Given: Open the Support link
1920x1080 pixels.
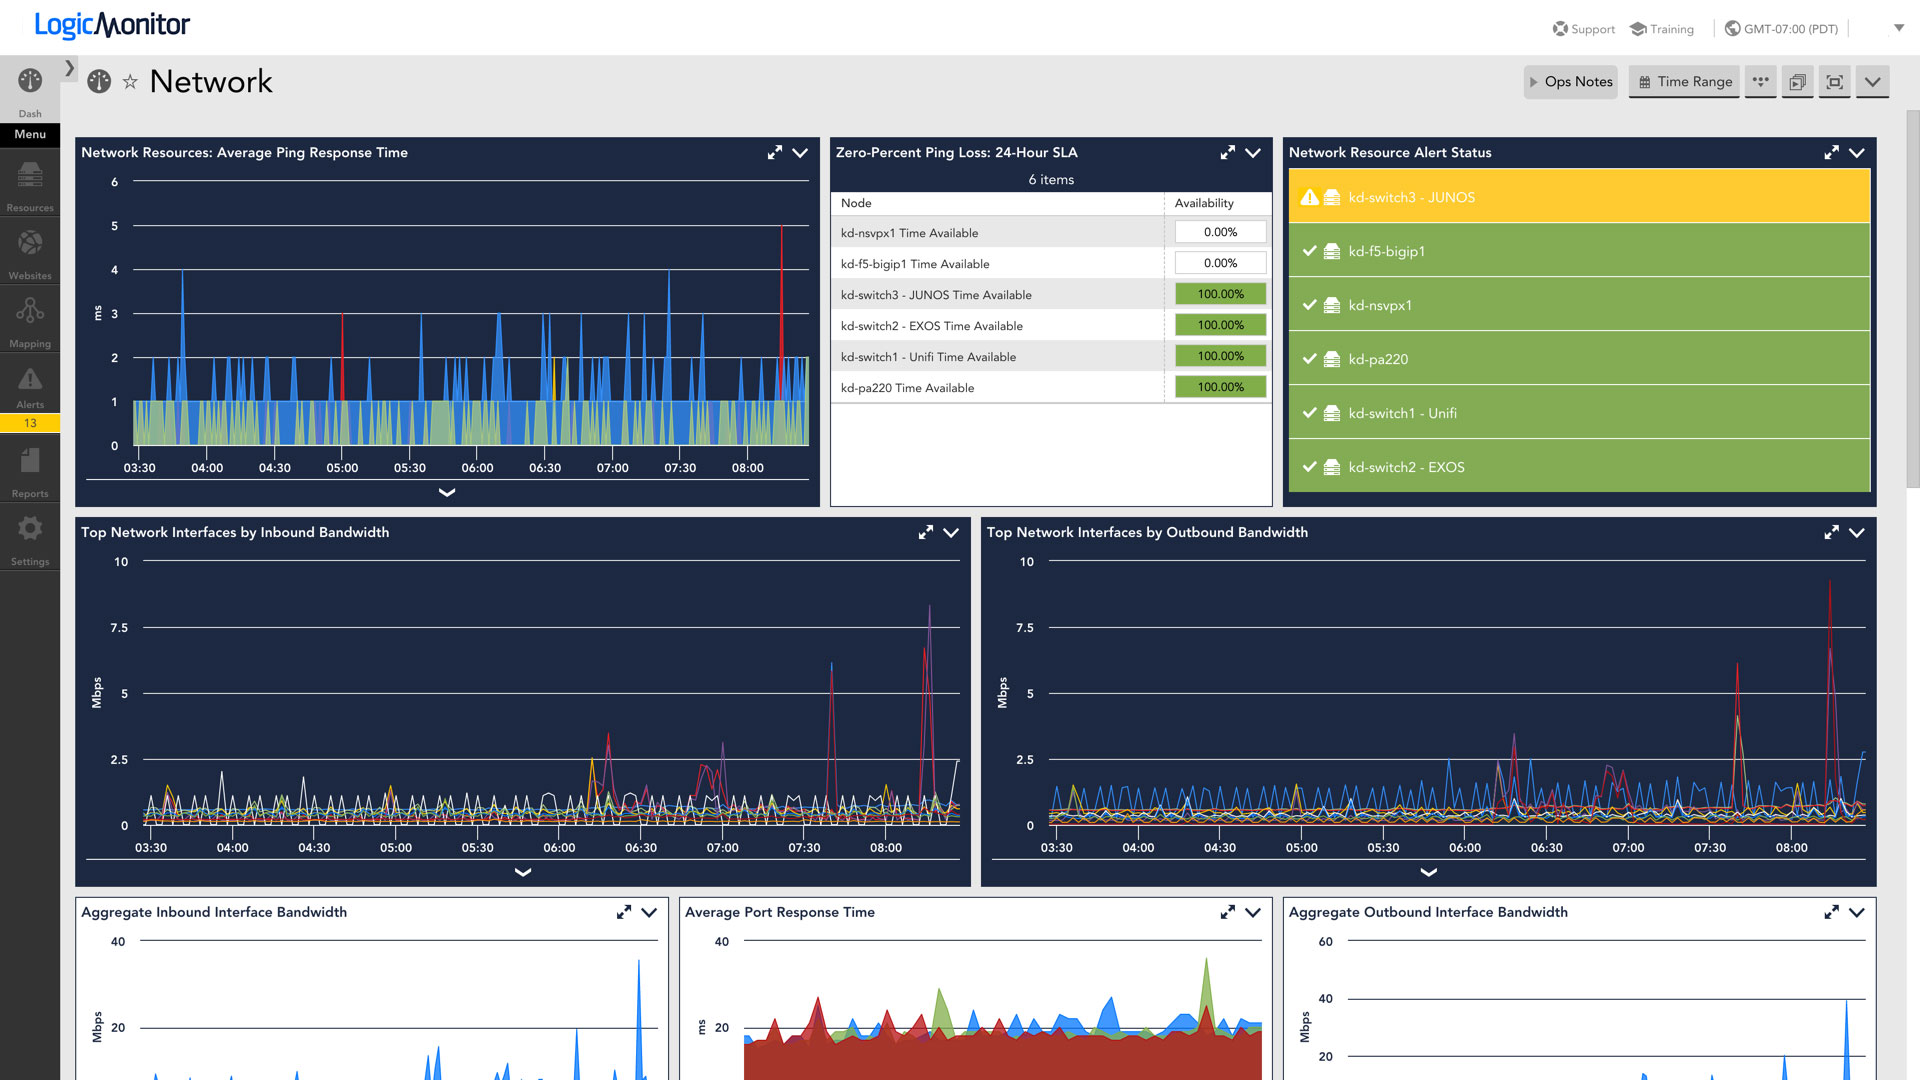Looking at the screenshot, I should coord(1584,29).
